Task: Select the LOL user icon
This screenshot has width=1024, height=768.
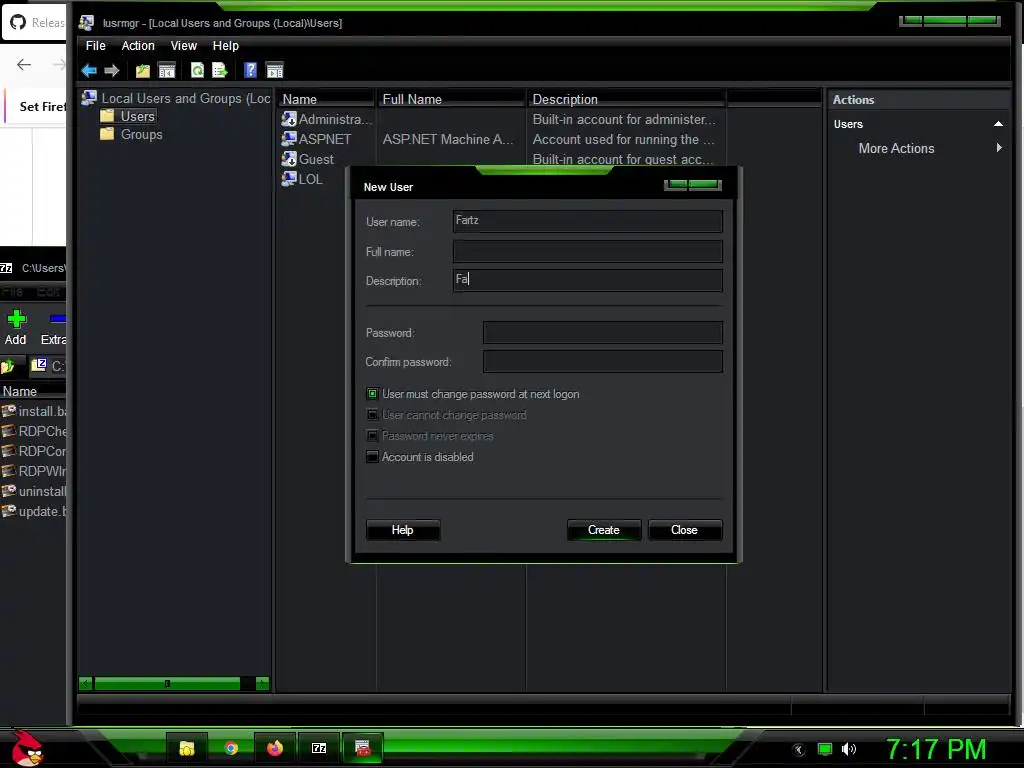Action: tap(289, 178)
